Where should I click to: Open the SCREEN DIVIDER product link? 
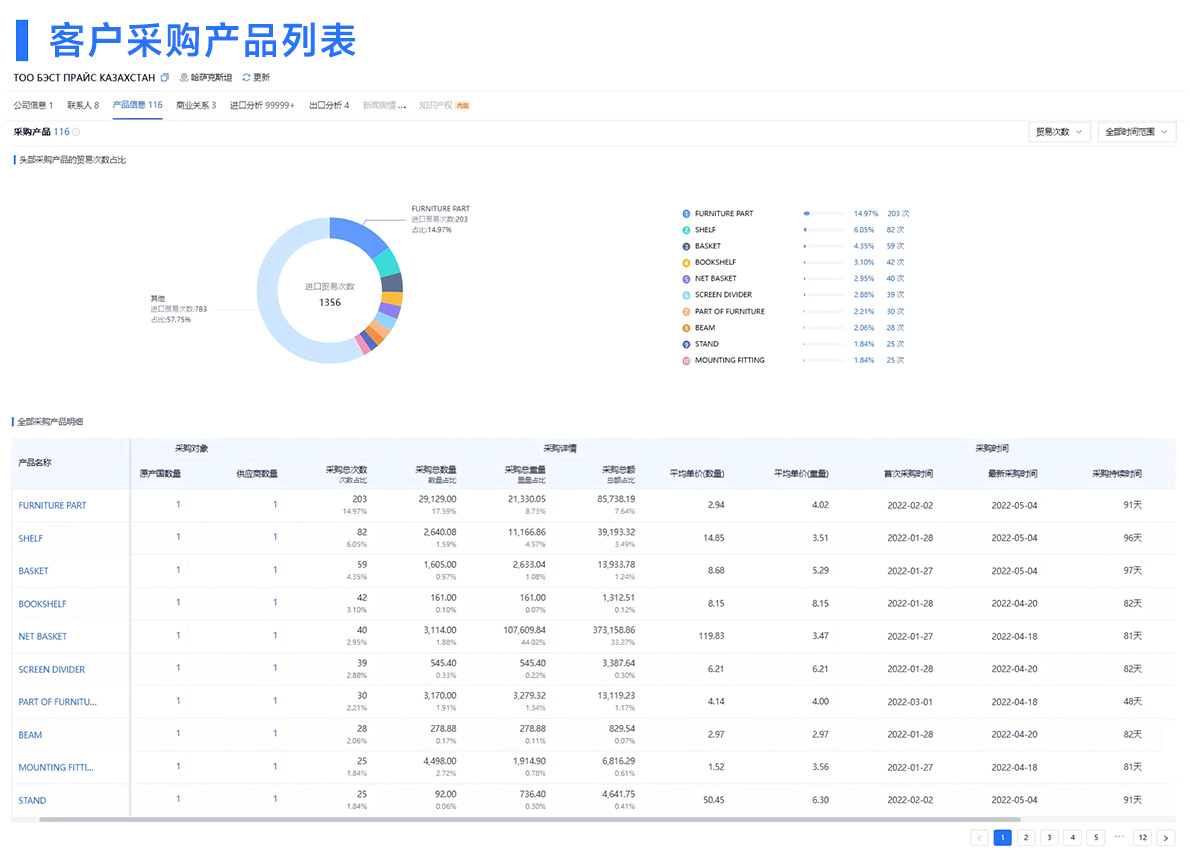tap(52, 670)
